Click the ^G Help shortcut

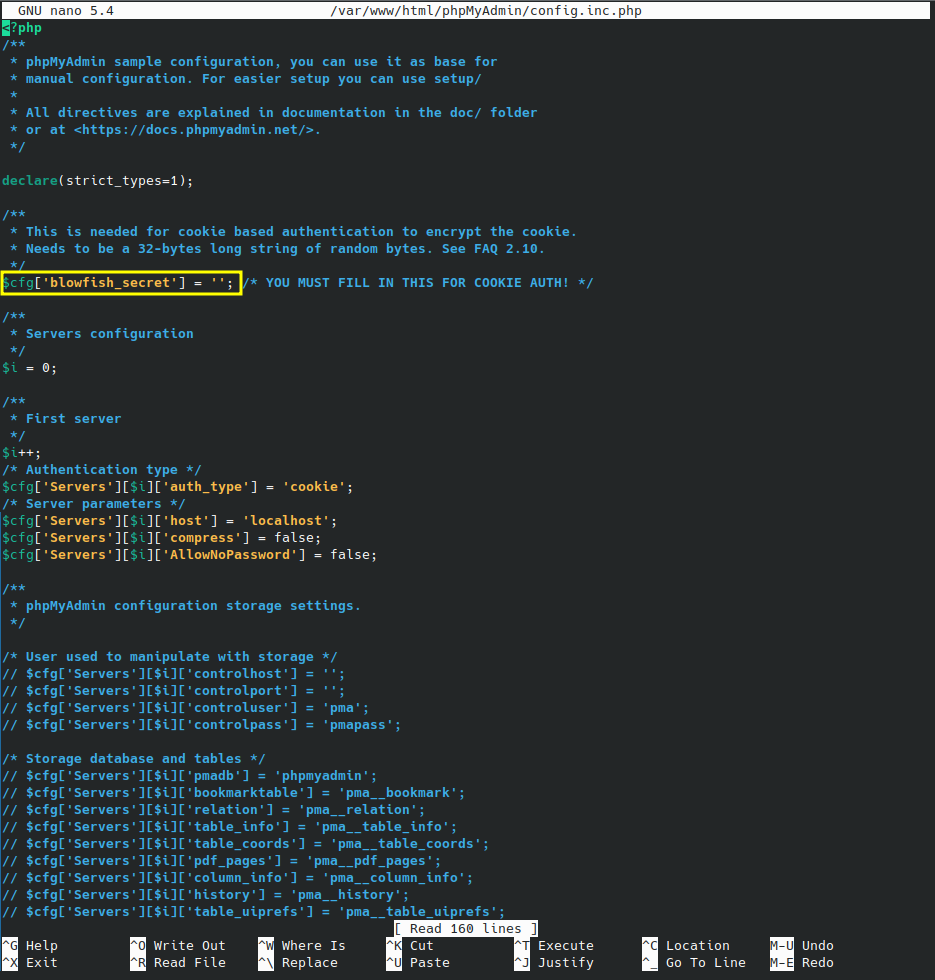click(x=30, y=946)
